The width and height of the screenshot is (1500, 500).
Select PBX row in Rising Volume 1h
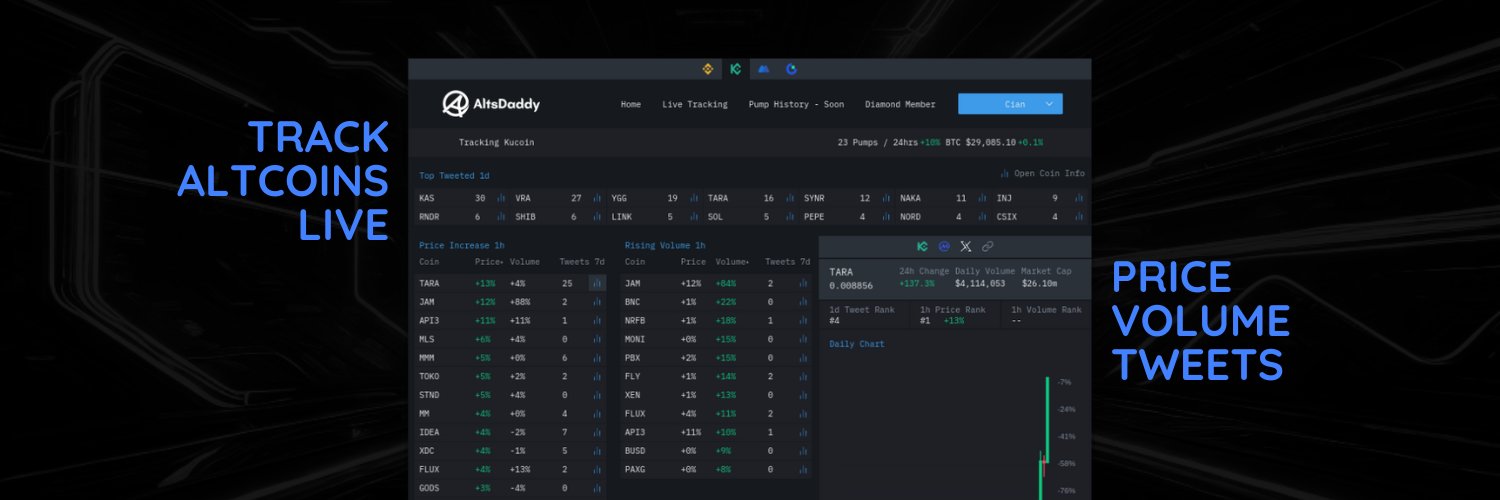click(717, 357)
